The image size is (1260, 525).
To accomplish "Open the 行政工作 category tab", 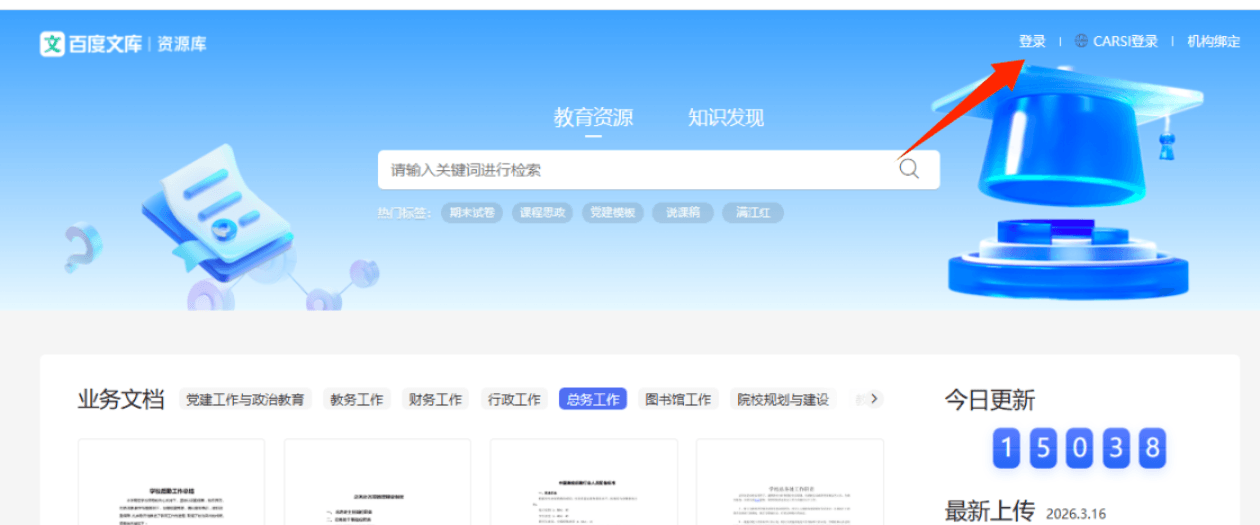I will tap(513, 399).
